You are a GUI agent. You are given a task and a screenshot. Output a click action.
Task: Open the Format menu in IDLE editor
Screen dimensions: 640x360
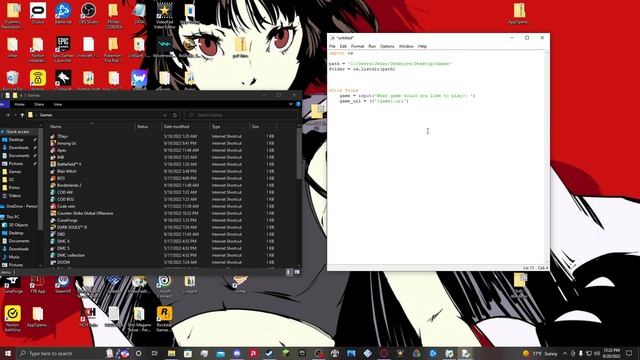click(x=357, y=46)
